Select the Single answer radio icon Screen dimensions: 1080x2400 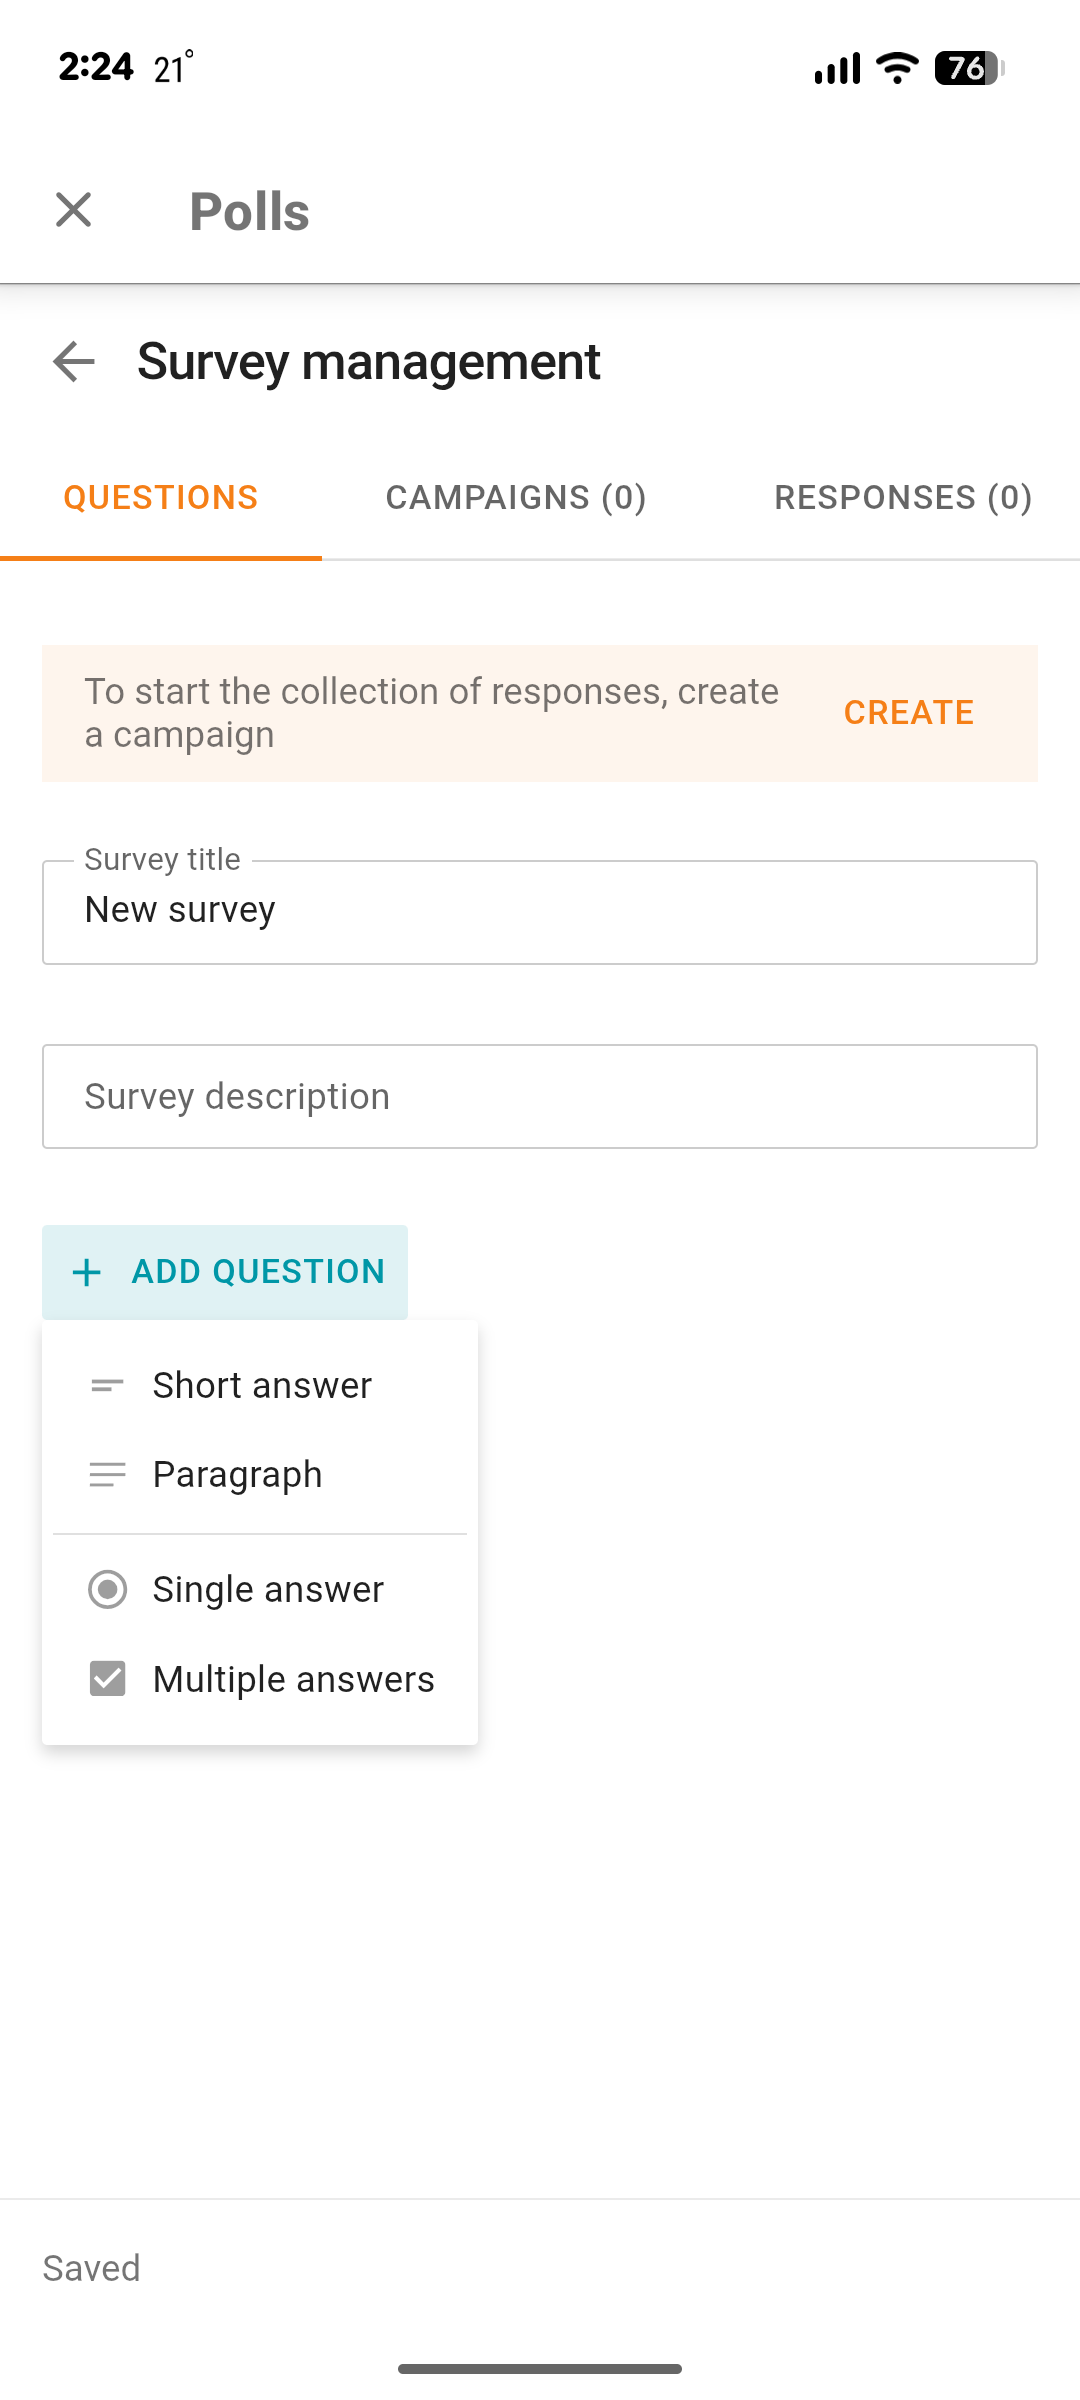pyautogui.click(x=107, y=1590)
